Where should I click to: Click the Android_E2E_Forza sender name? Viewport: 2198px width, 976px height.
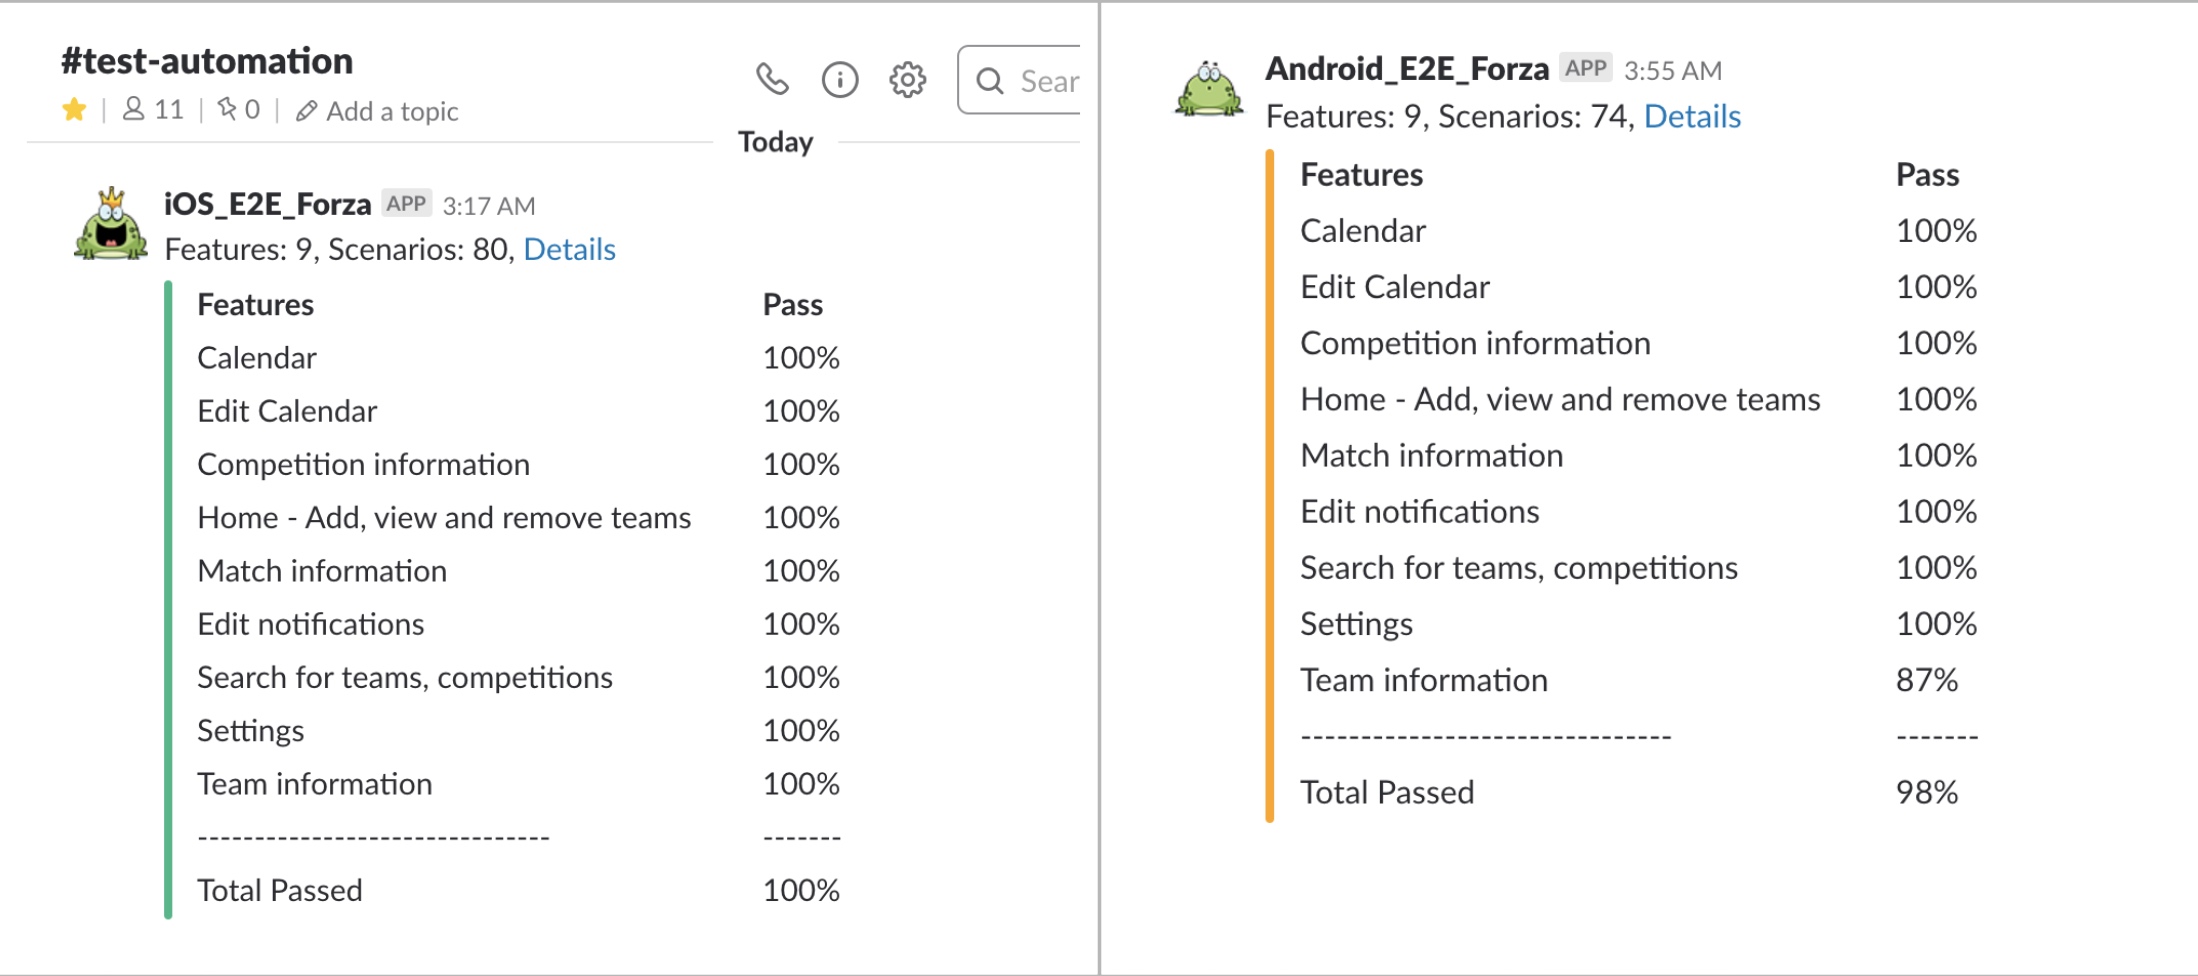[1407, 69]
